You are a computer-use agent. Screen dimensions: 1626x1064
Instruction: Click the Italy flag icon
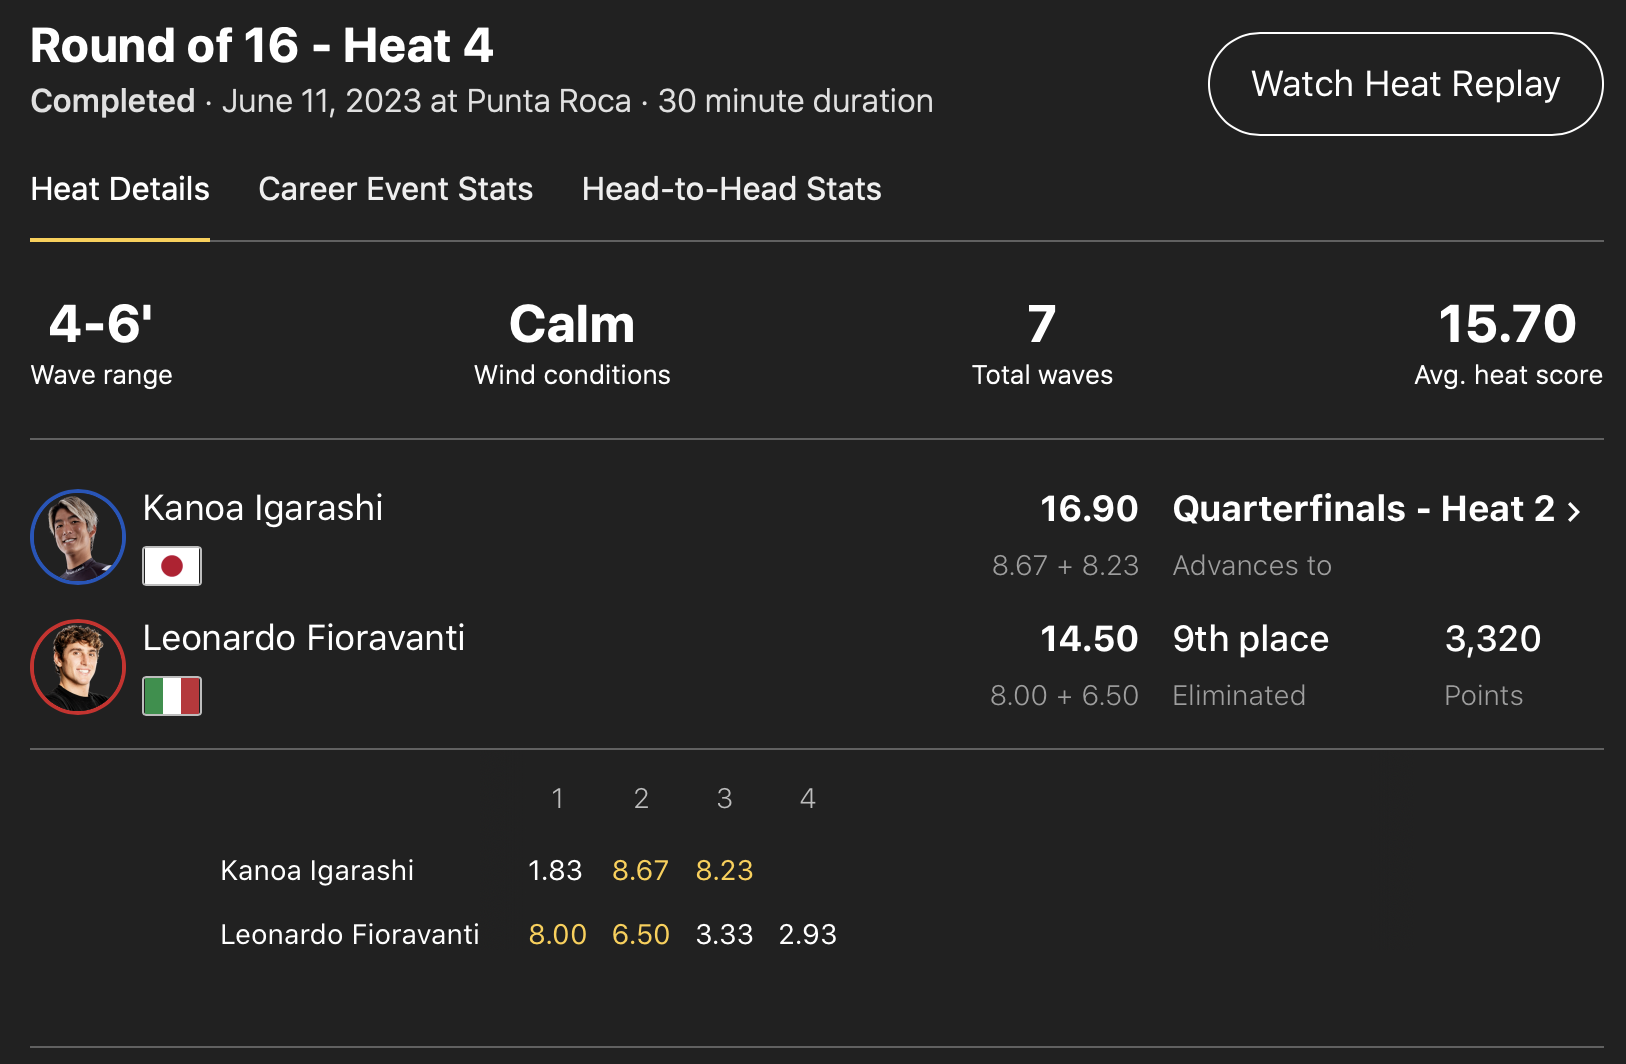[172, 696]
